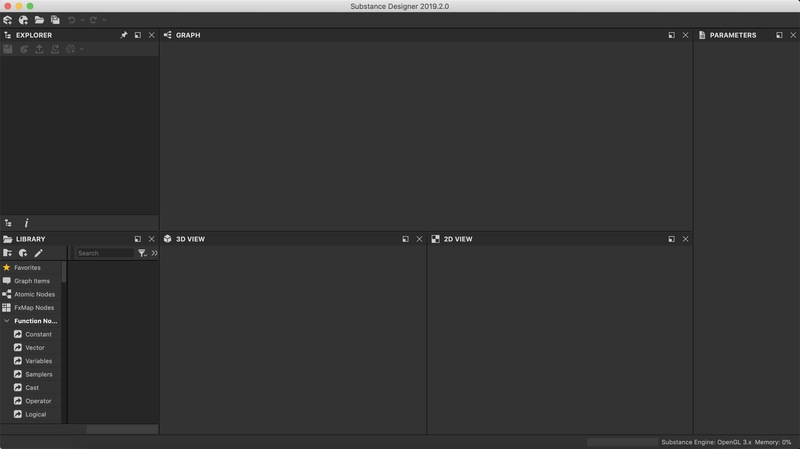Click the new MDL material globe icon in the main toolbar

[23, 20]
